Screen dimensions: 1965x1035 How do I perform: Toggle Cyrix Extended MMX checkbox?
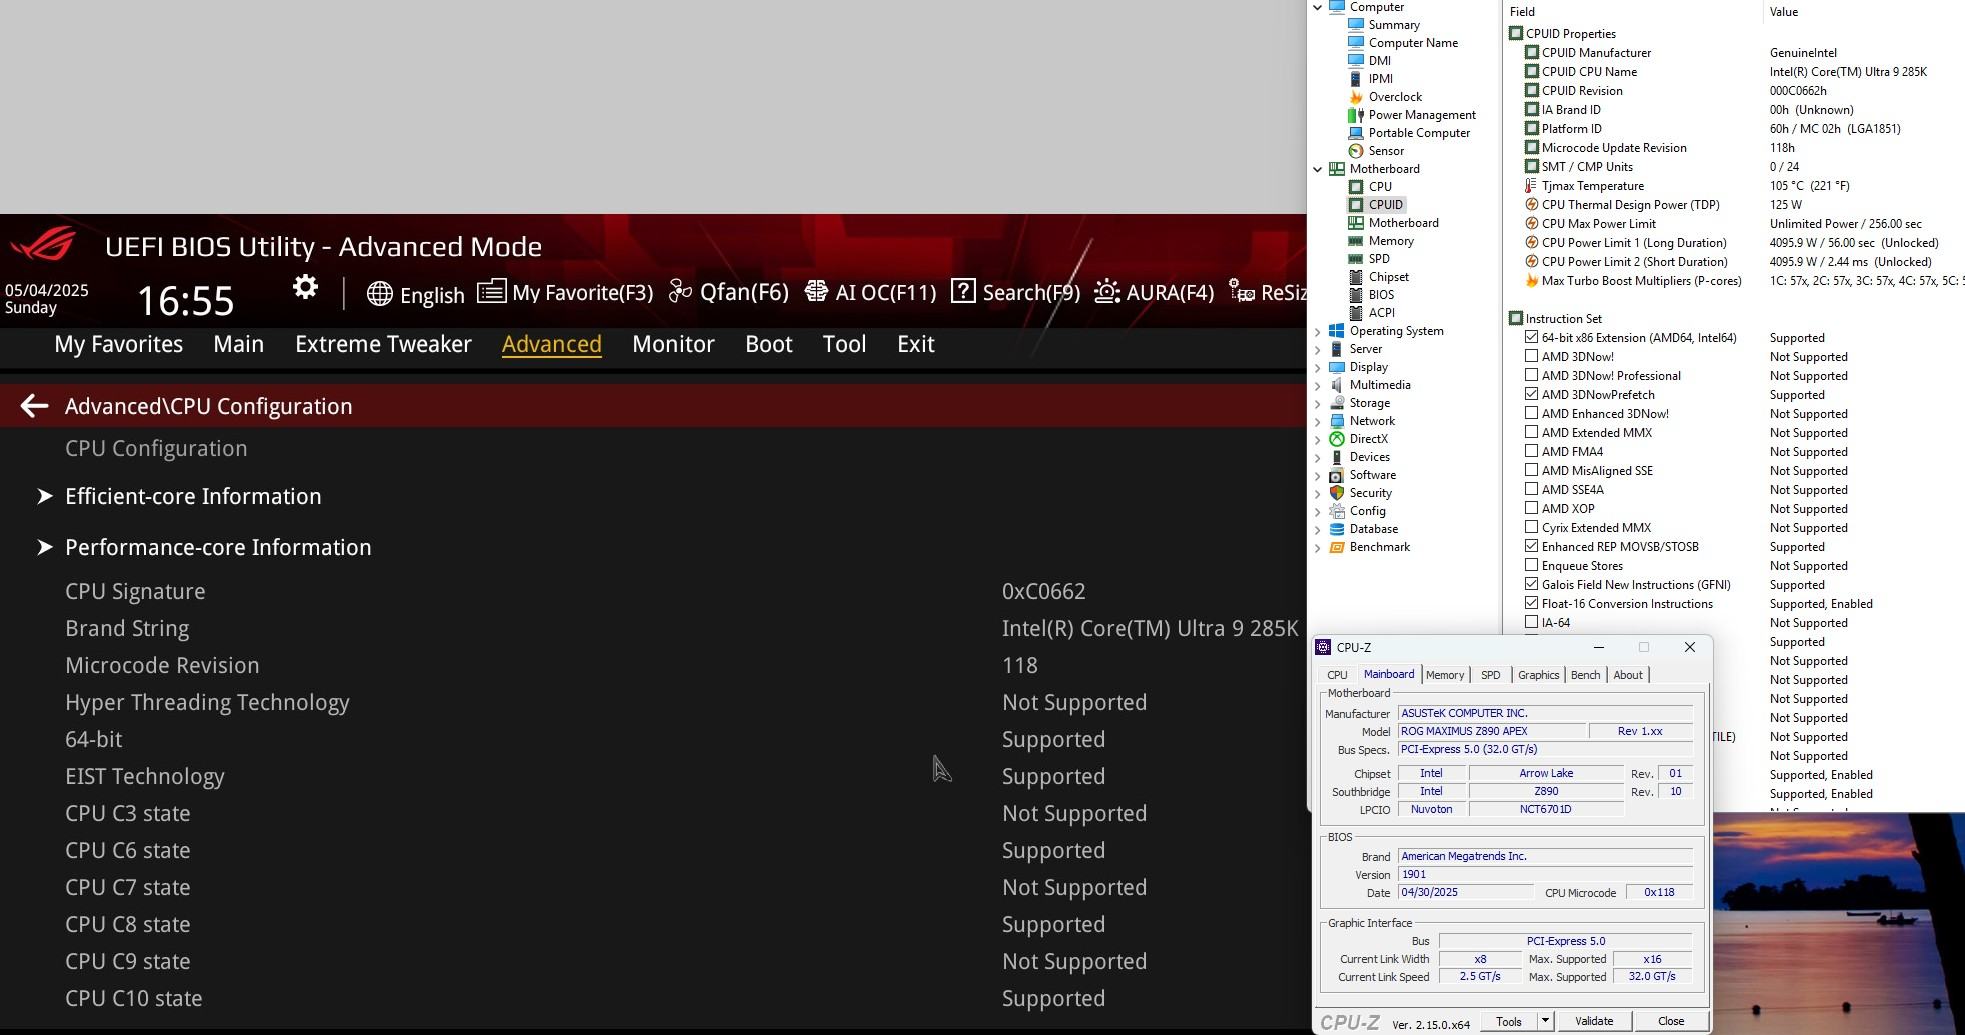click(x=1531, y=528)
